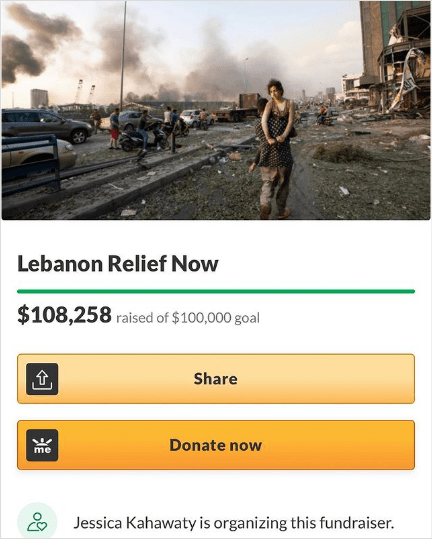Click the green fundraising progress bar
Screen dimensions: 432x539
coord(216,292)
